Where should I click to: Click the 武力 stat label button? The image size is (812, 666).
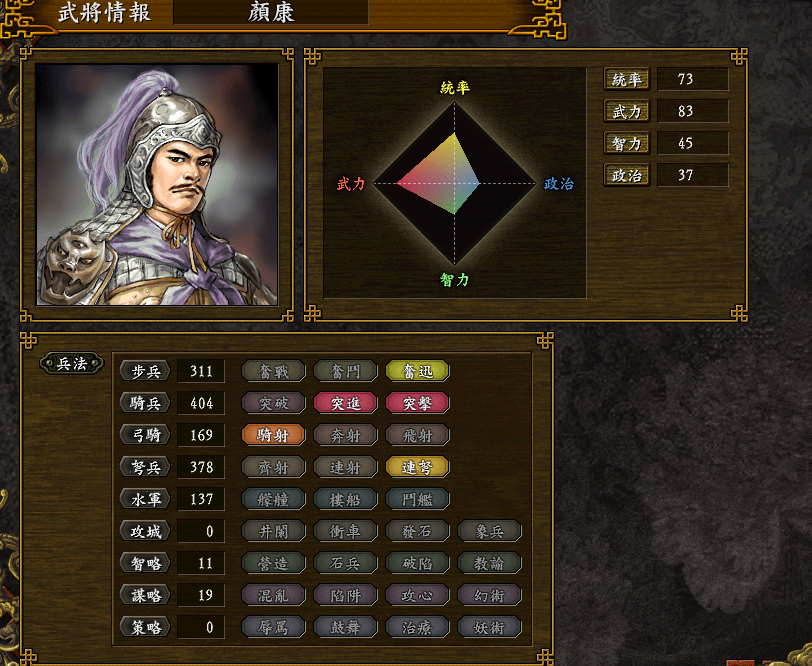(627, 111)
